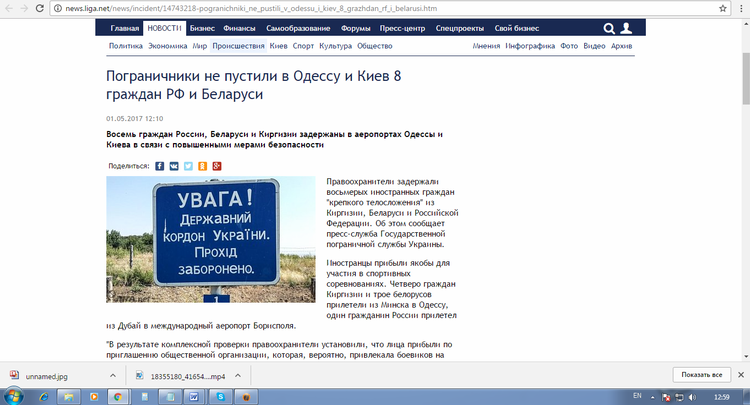Share article on Facebook
The image size is (750, 405).
159,165
